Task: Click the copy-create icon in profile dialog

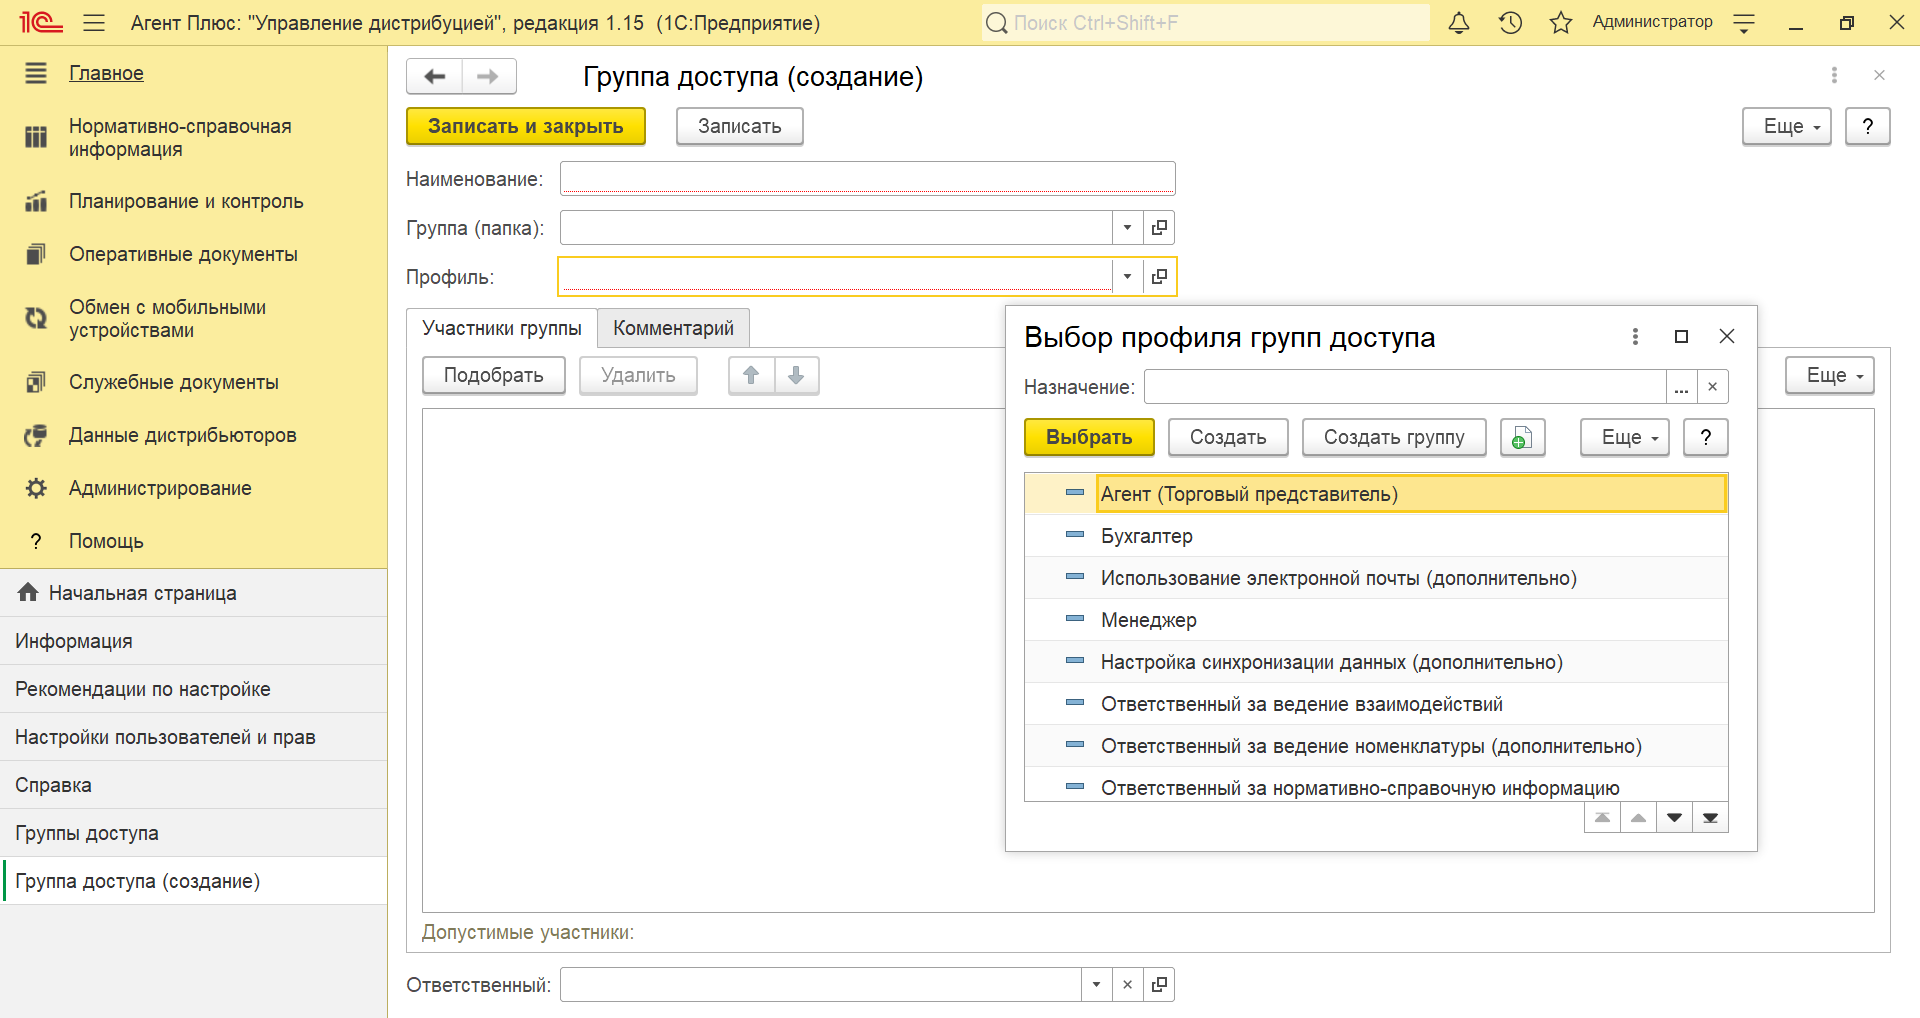Action: coord(1521,437)
